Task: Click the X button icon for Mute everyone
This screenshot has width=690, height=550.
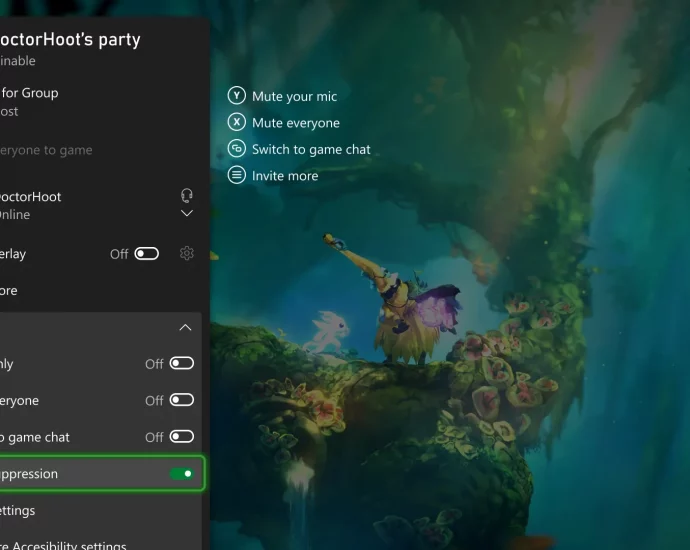Action: coord(237,122)
